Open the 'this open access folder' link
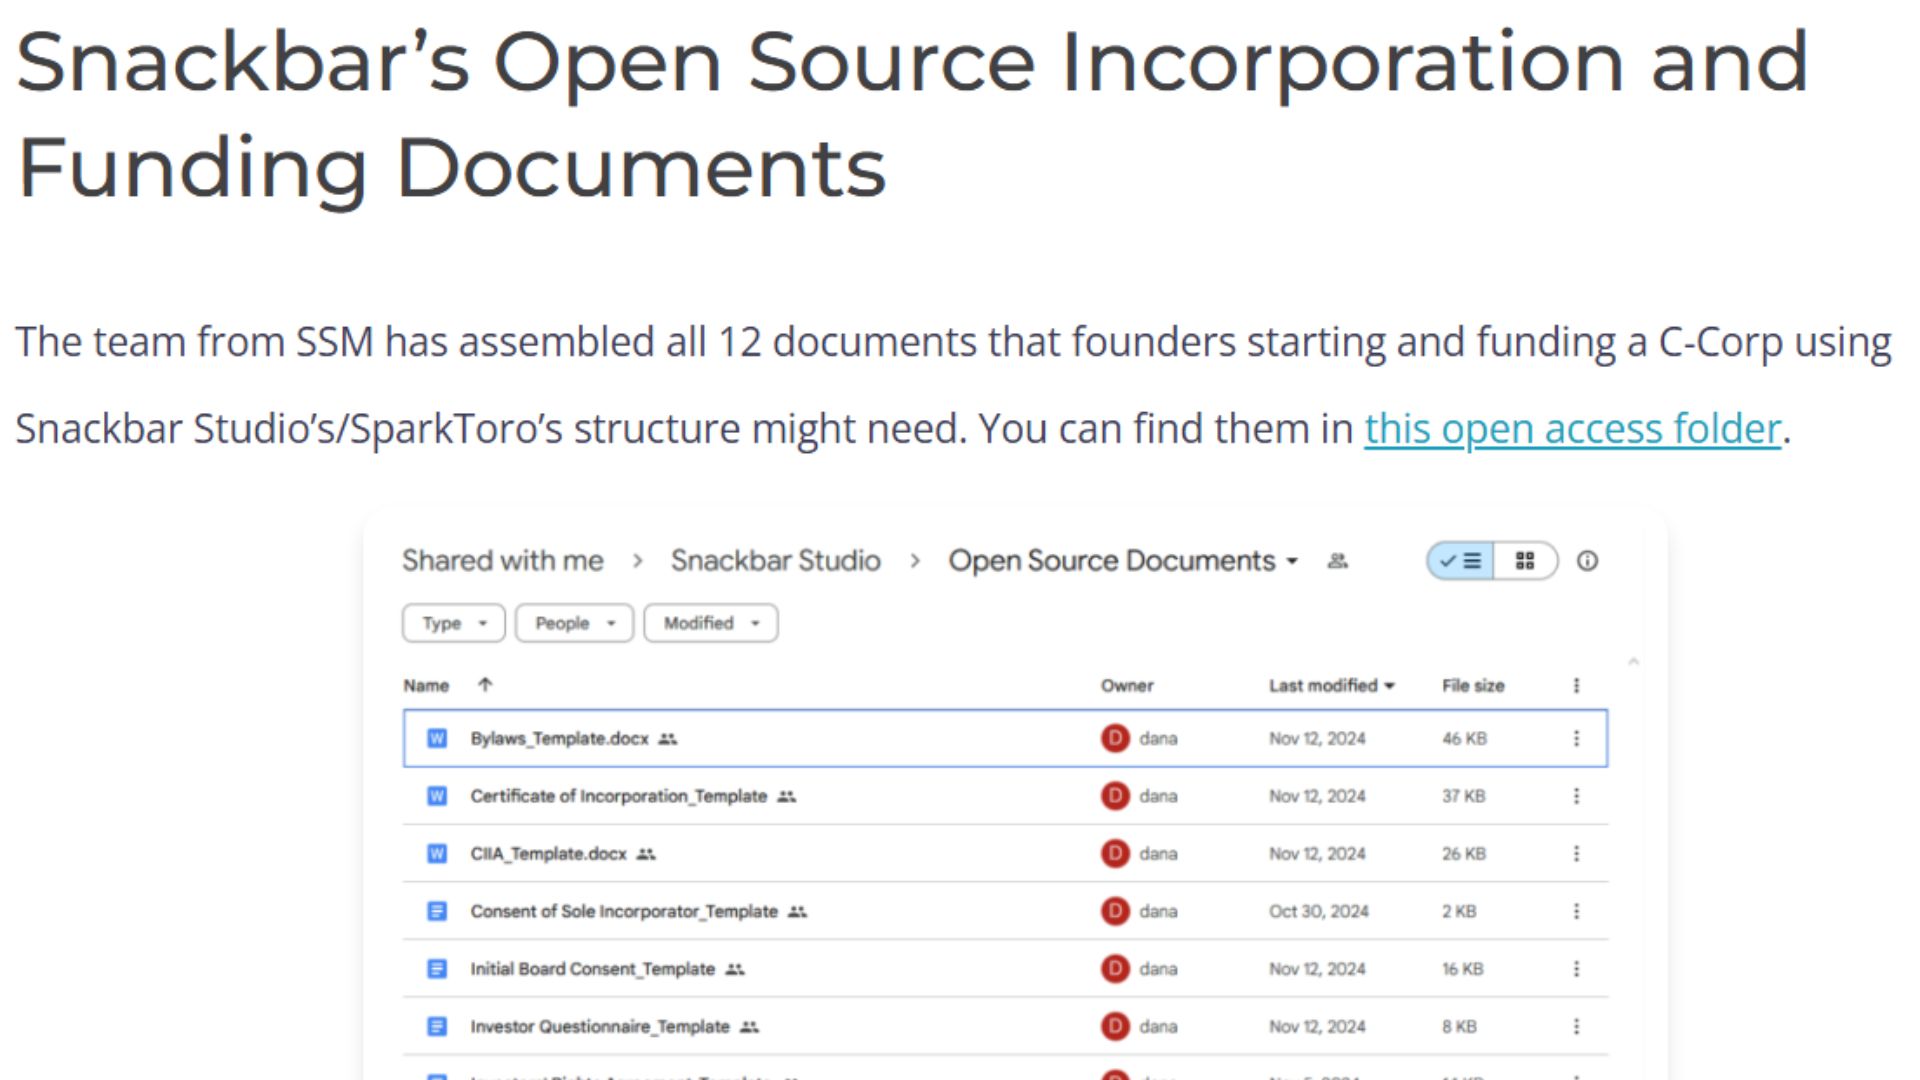Viewport: 1920px width, 1080px height. click(x=1572, y=429)
